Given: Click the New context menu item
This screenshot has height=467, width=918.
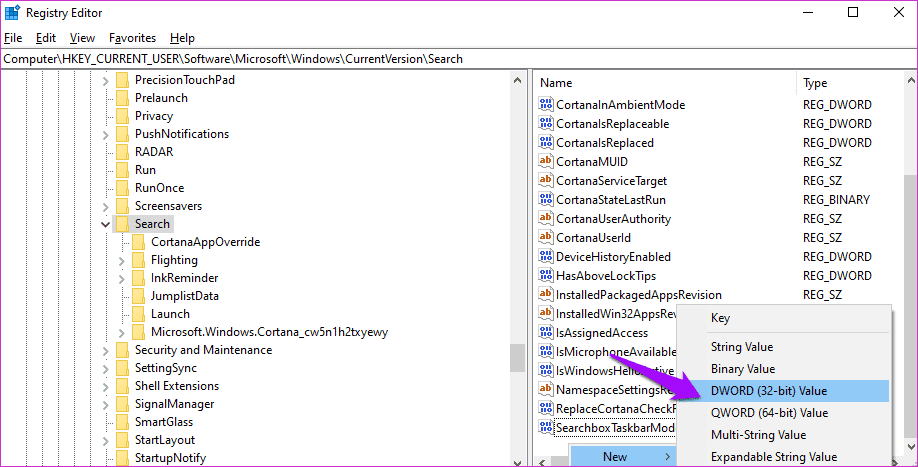Looking at the screenshot, I should tap(623, 456).
